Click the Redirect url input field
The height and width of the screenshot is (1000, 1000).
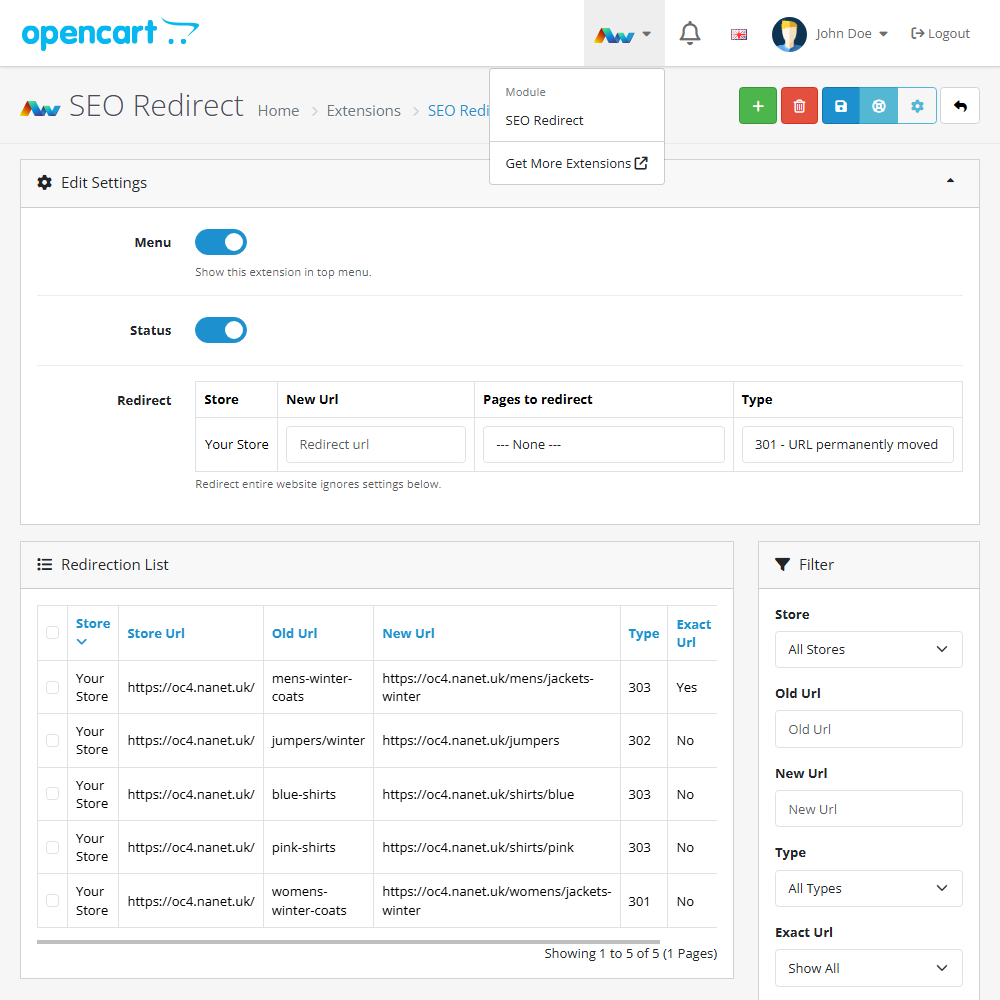375,445
